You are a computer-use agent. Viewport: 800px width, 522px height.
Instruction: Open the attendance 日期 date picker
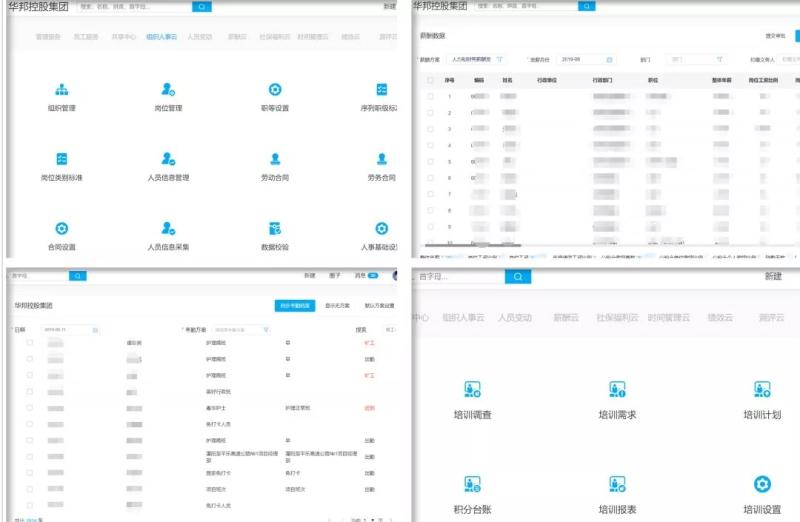(x=70, y=330)
